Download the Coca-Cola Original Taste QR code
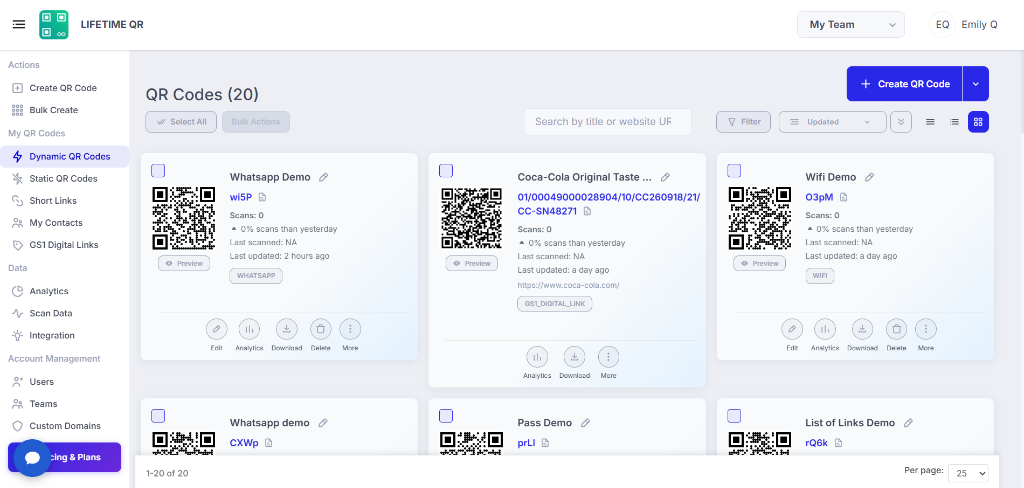1024x488 pixels. click(574, 357)
